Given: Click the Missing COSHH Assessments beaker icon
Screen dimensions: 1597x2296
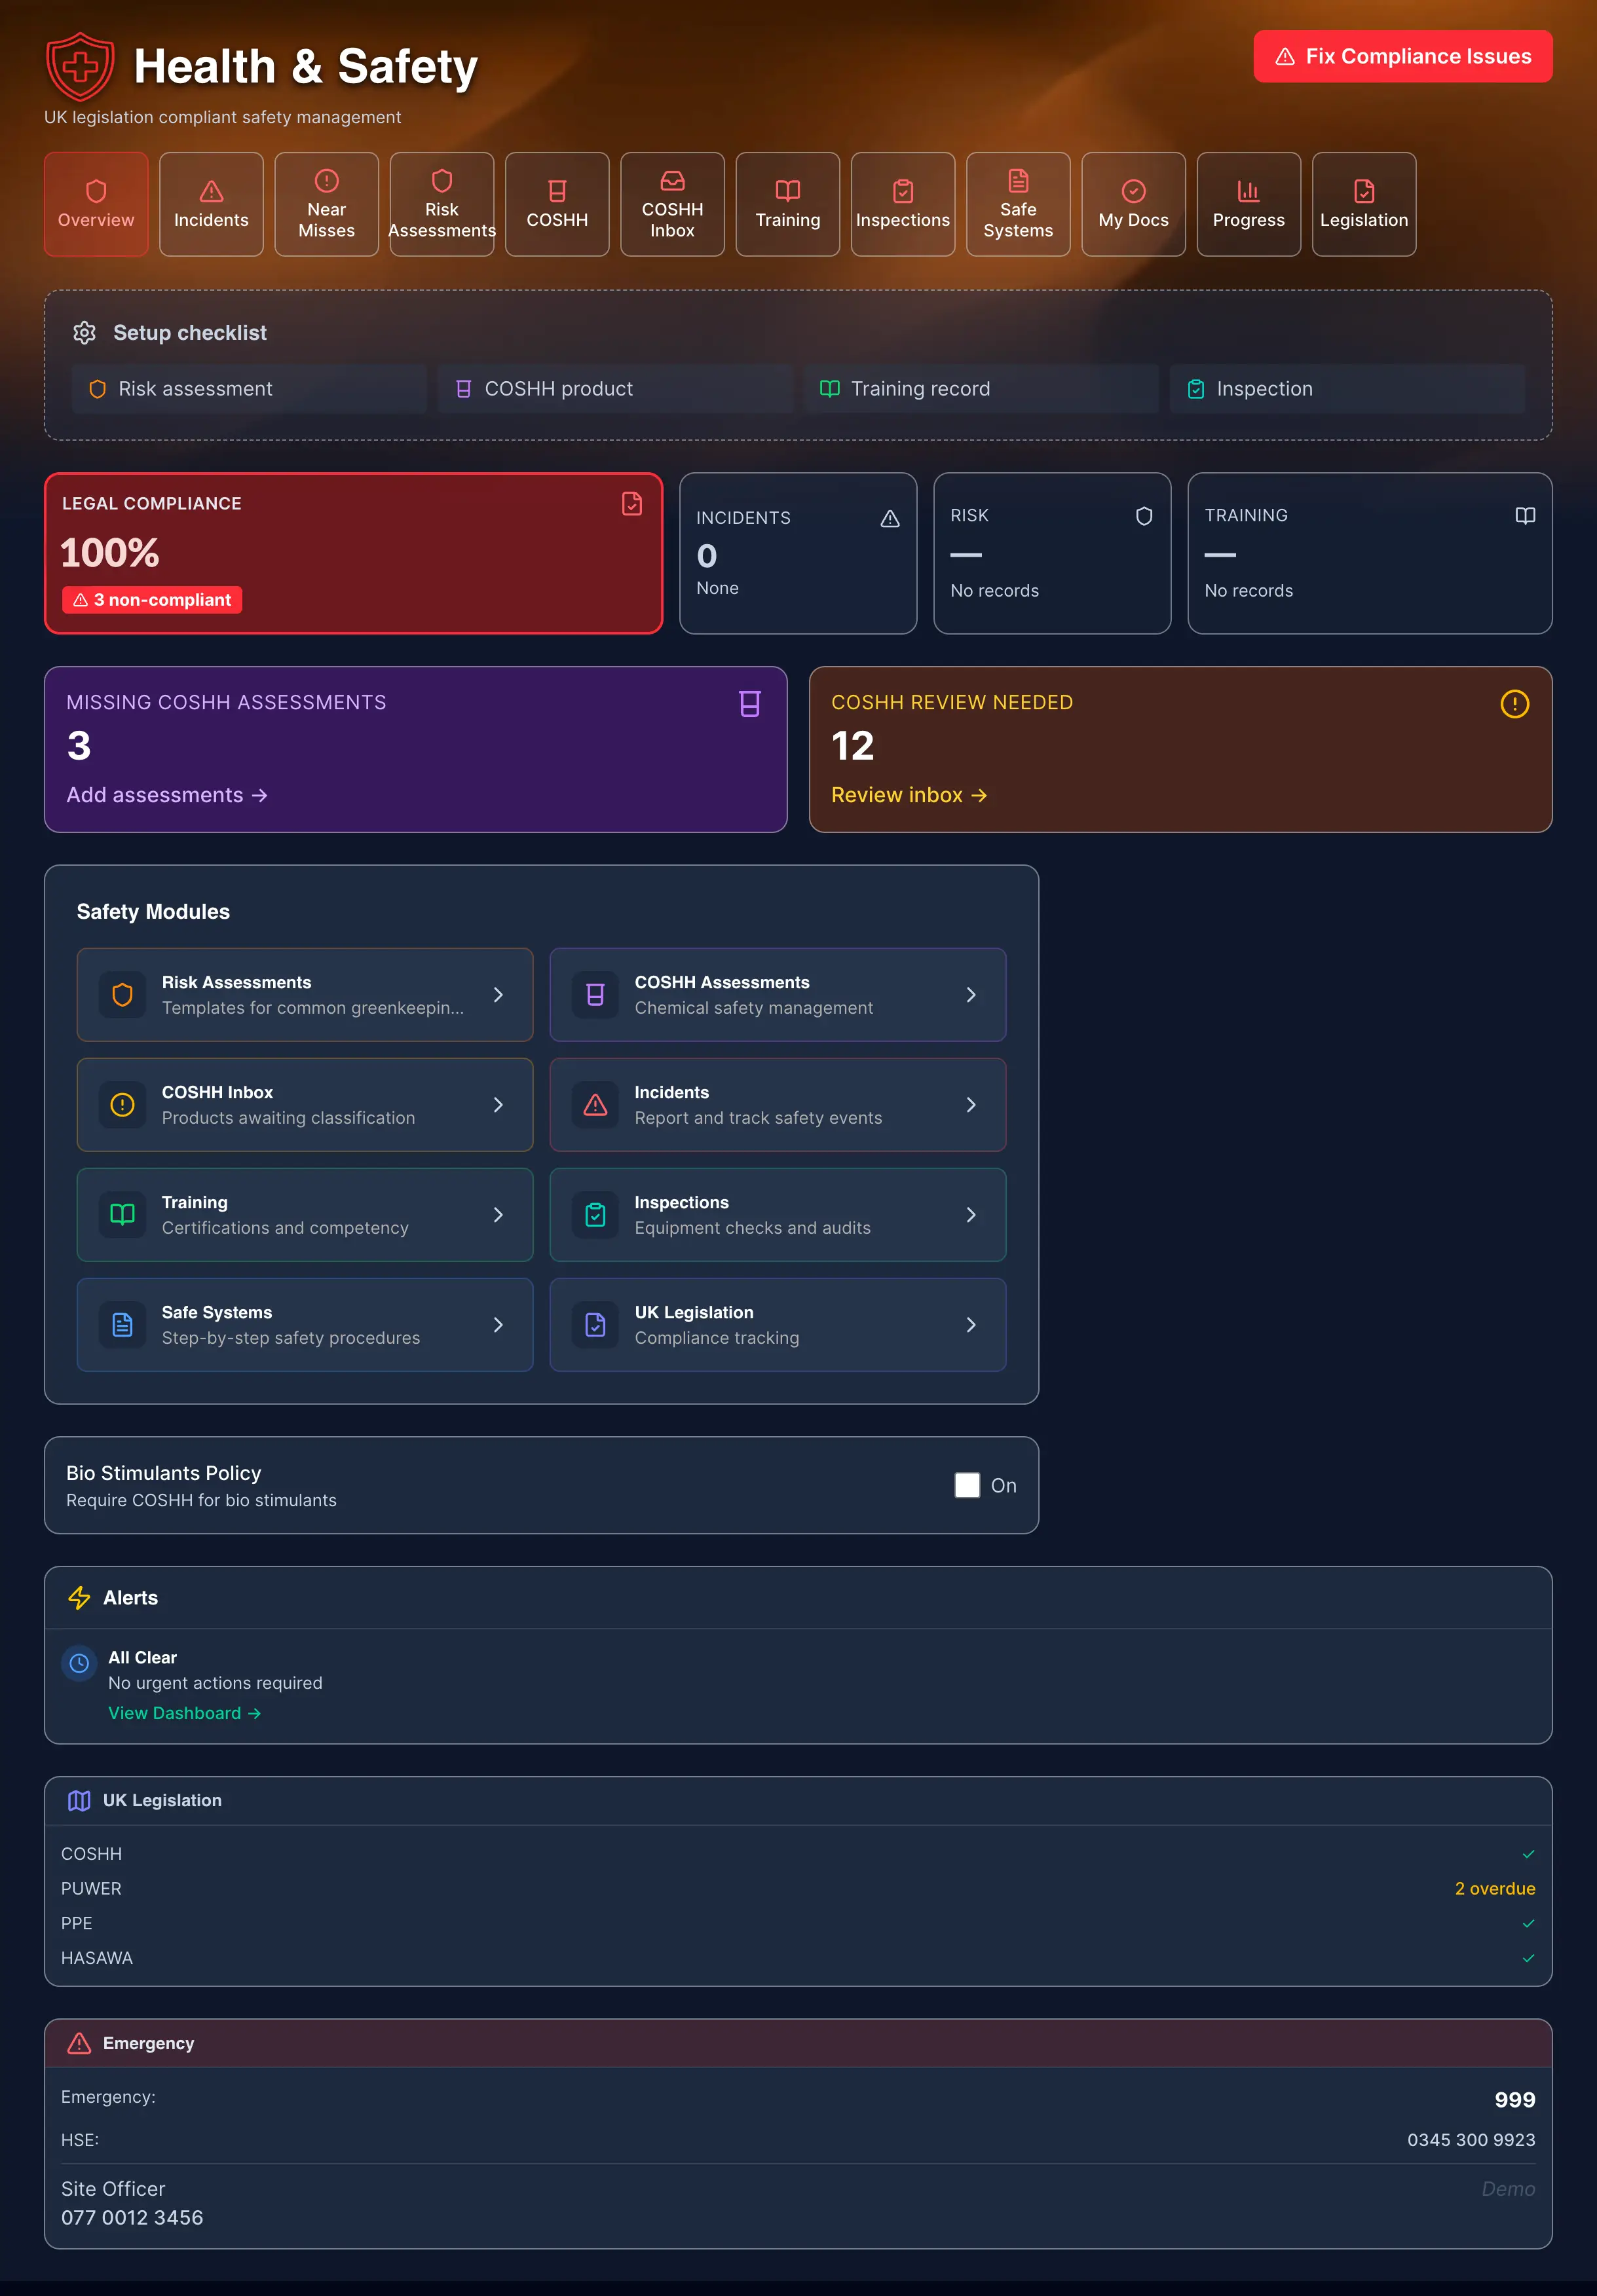Looking at the screenshot, I should [x=750, y=704].
